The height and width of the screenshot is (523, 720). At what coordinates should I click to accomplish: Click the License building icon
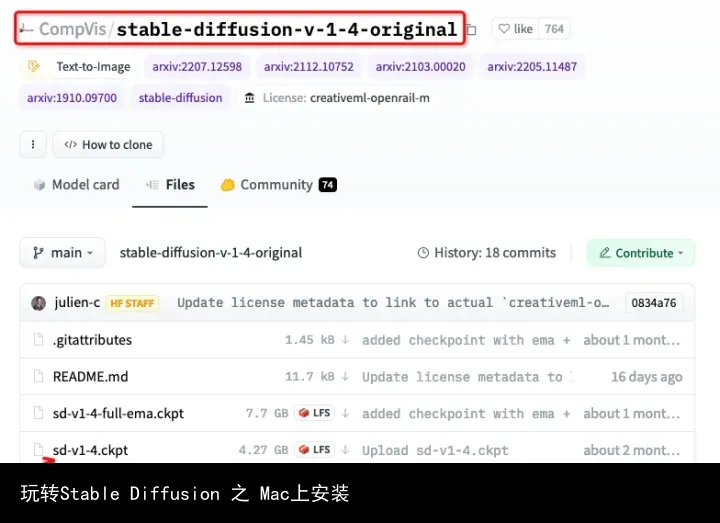tap(249, 98)
